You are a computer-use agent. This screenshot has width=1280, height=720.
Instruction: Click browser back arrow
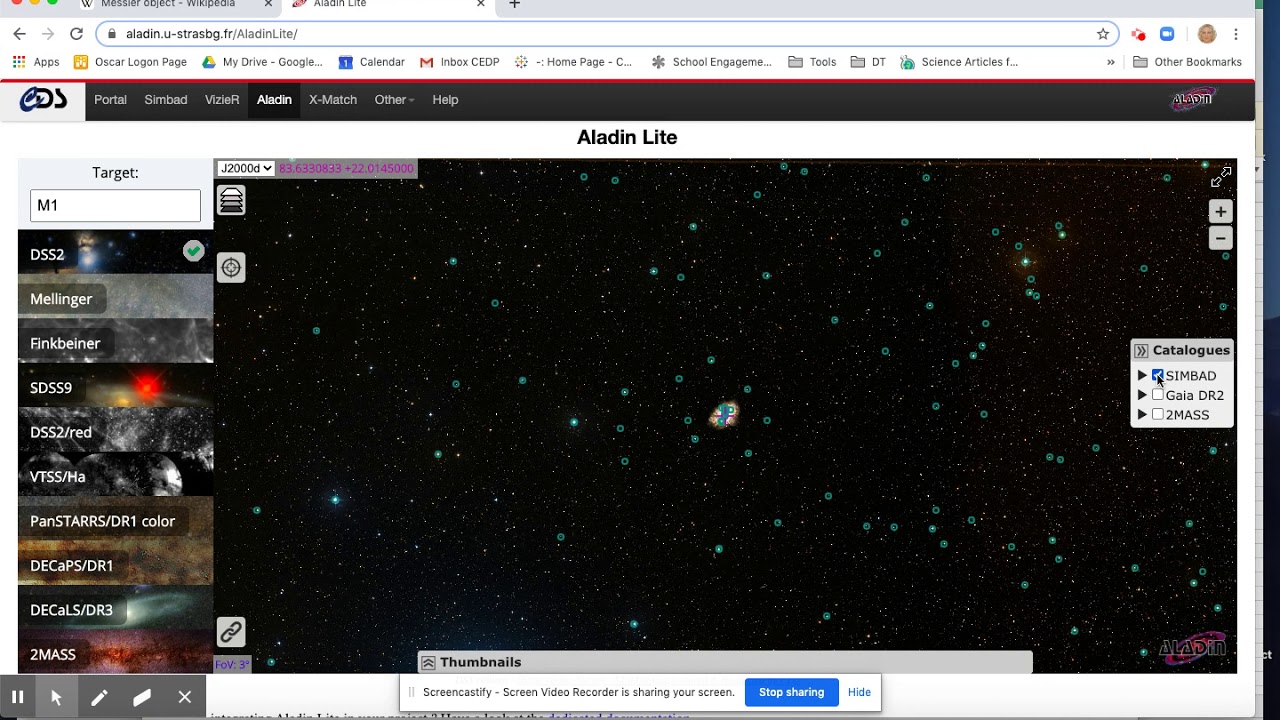(20, 34)
